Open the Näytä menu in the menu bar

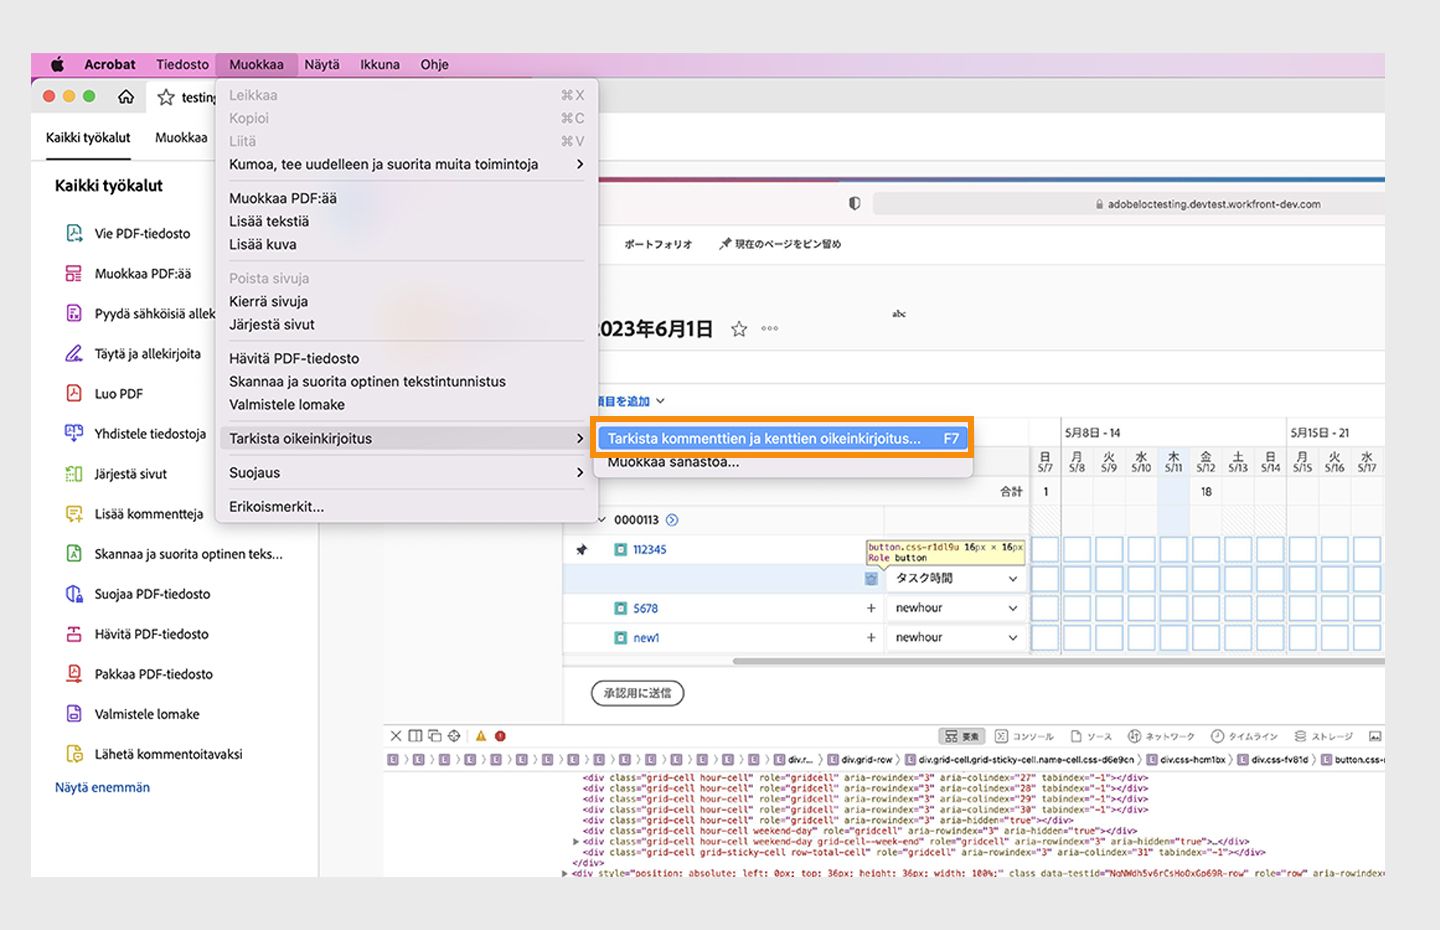click(322, 64)
